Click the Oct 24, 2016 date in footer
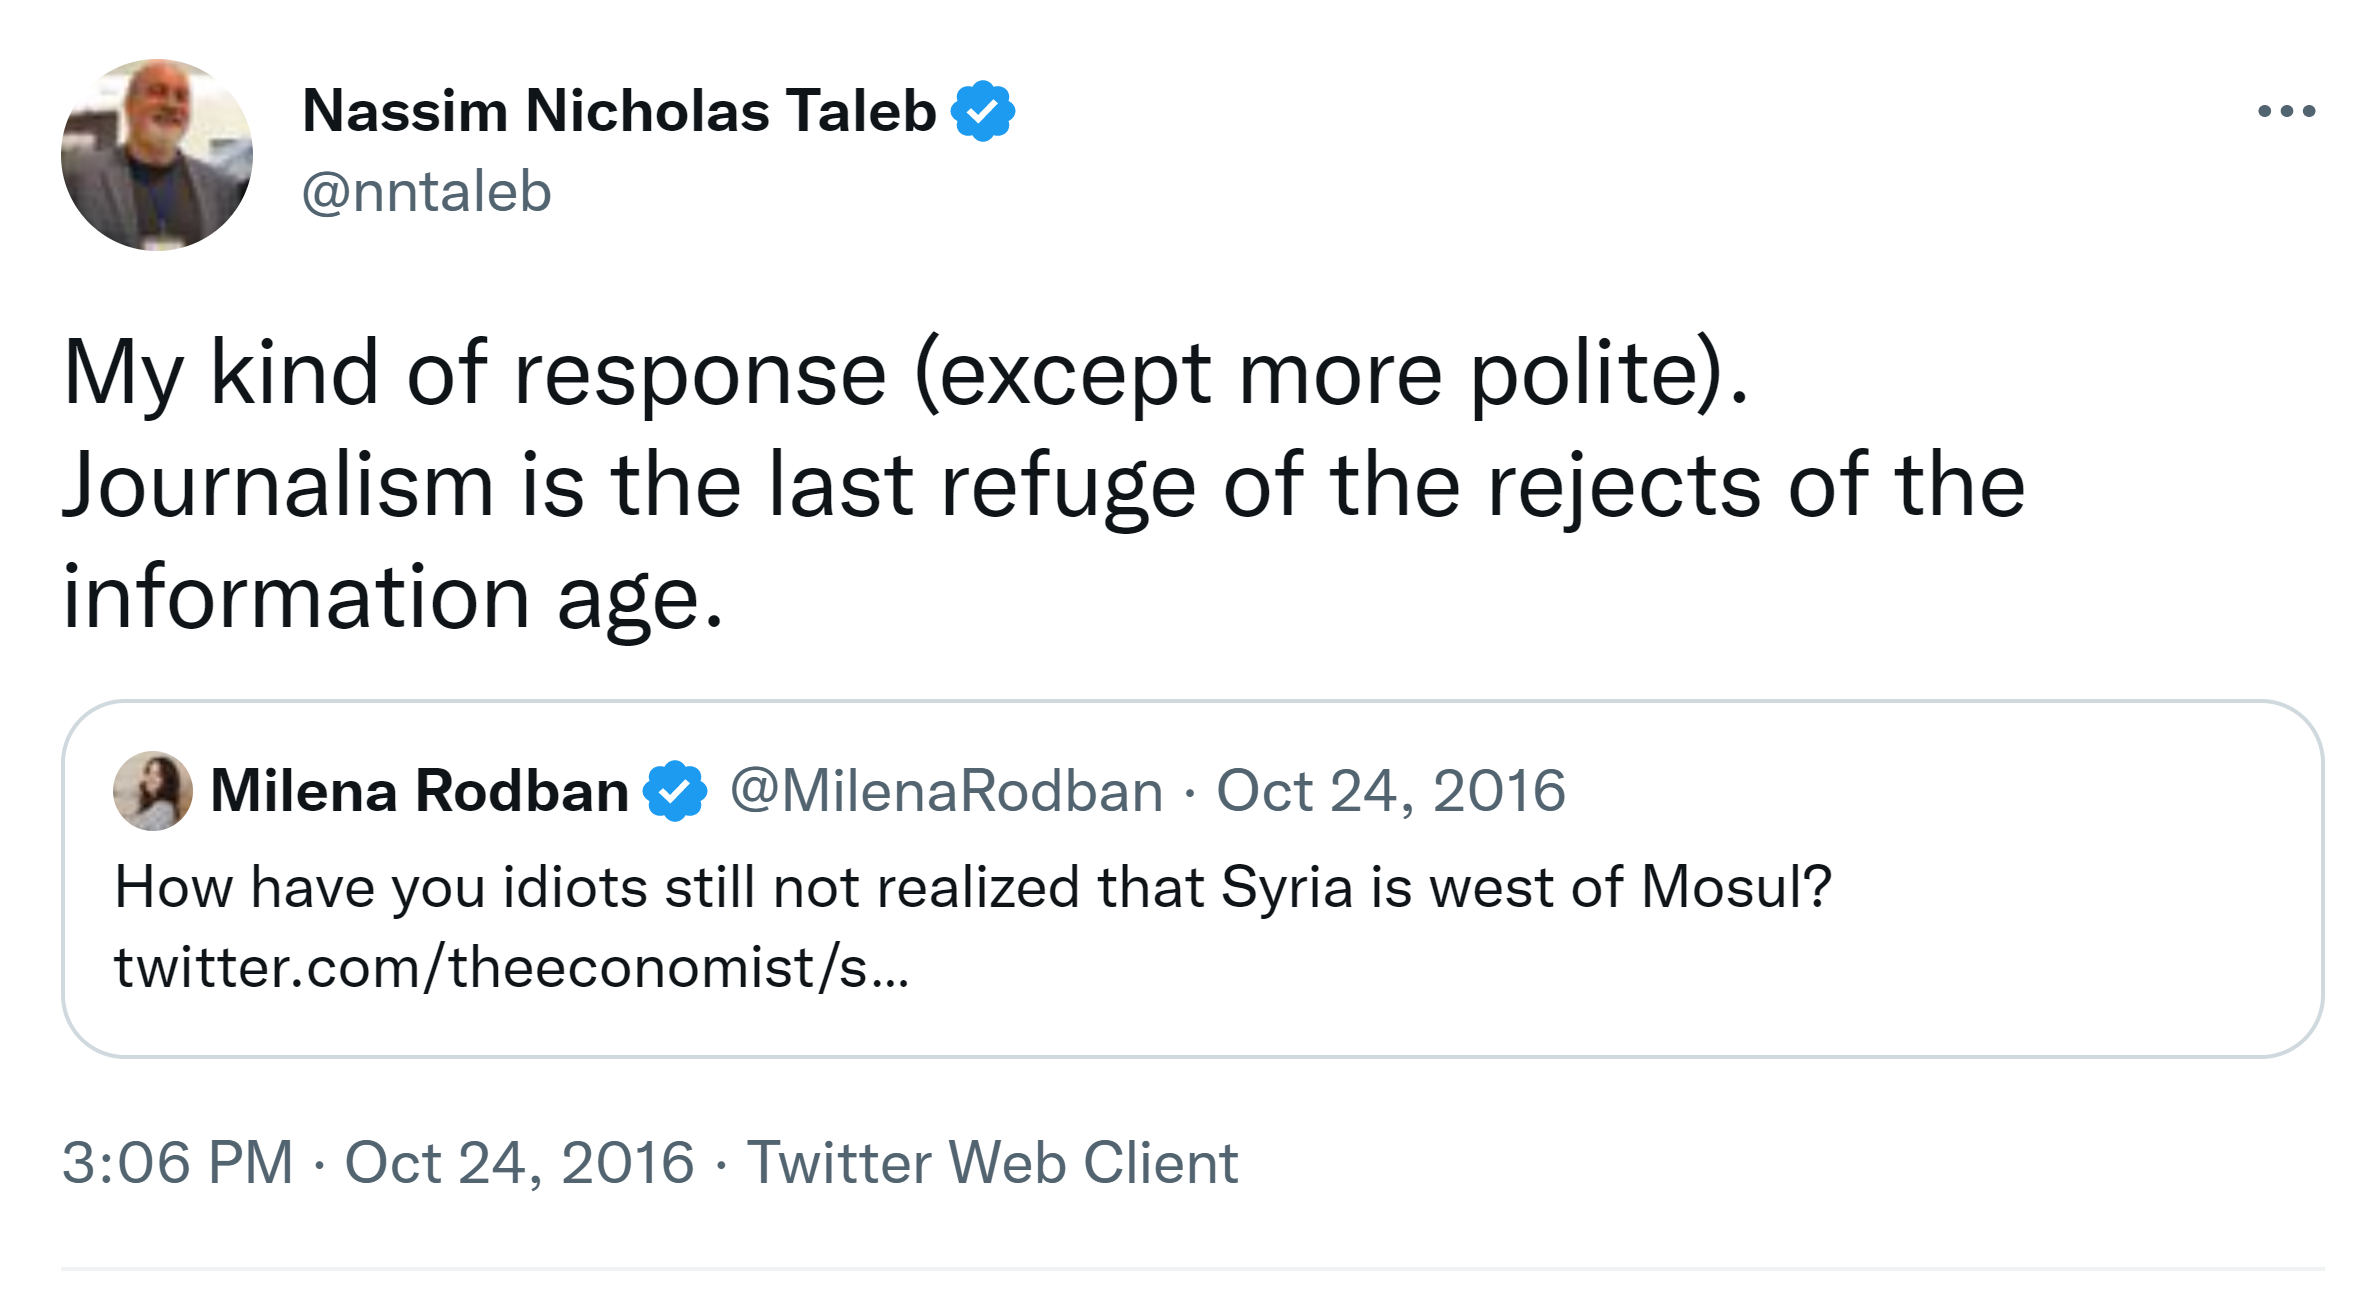The image size is (2375, 1306). pyautogui.click(x=519, y=1163)
